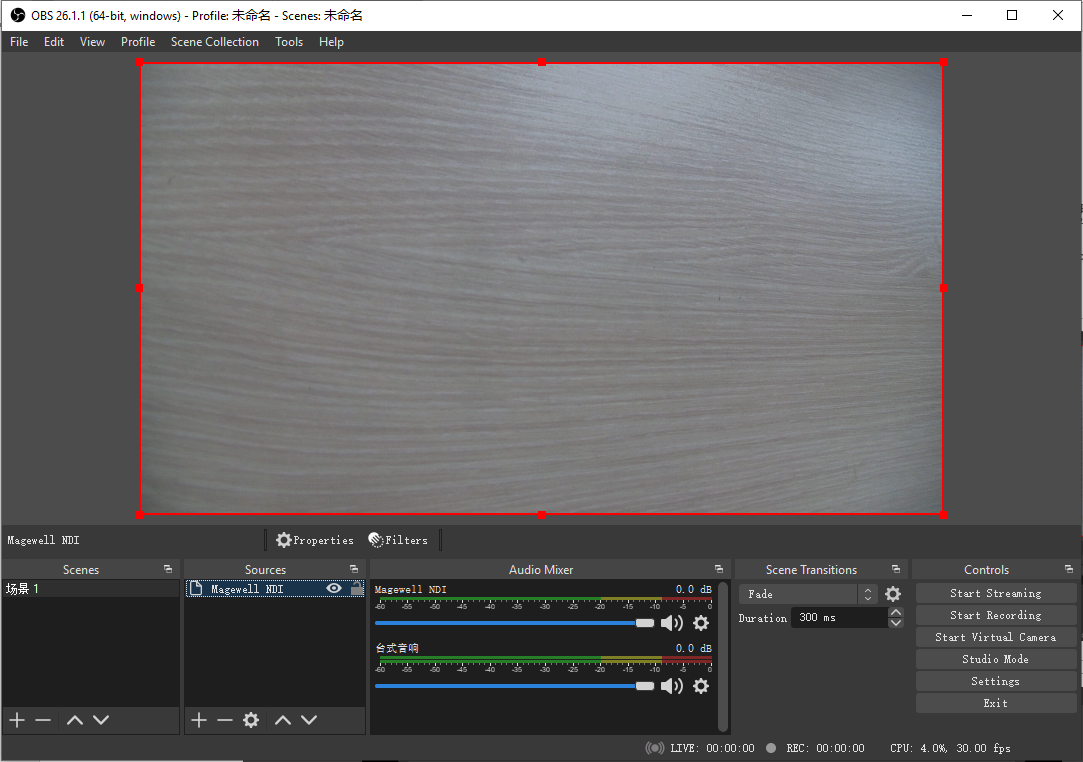Mute the 台式音响 audio channel
Screen dimensions: 1083x762
[672, 686]
